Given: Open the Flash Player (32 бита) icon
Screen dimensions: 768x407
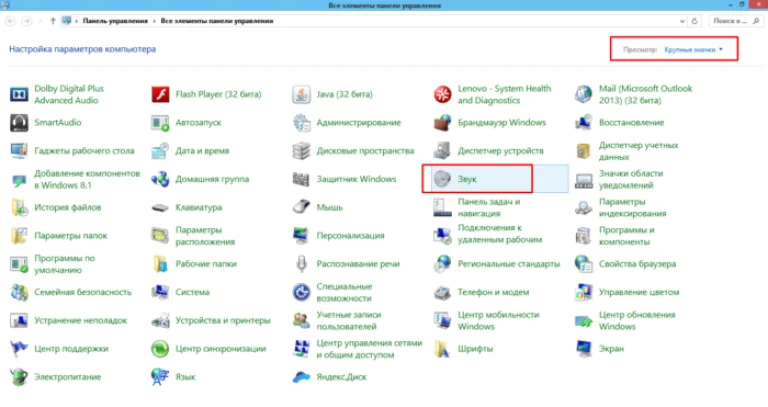Looking at the screenshot, I should (160, 94).
